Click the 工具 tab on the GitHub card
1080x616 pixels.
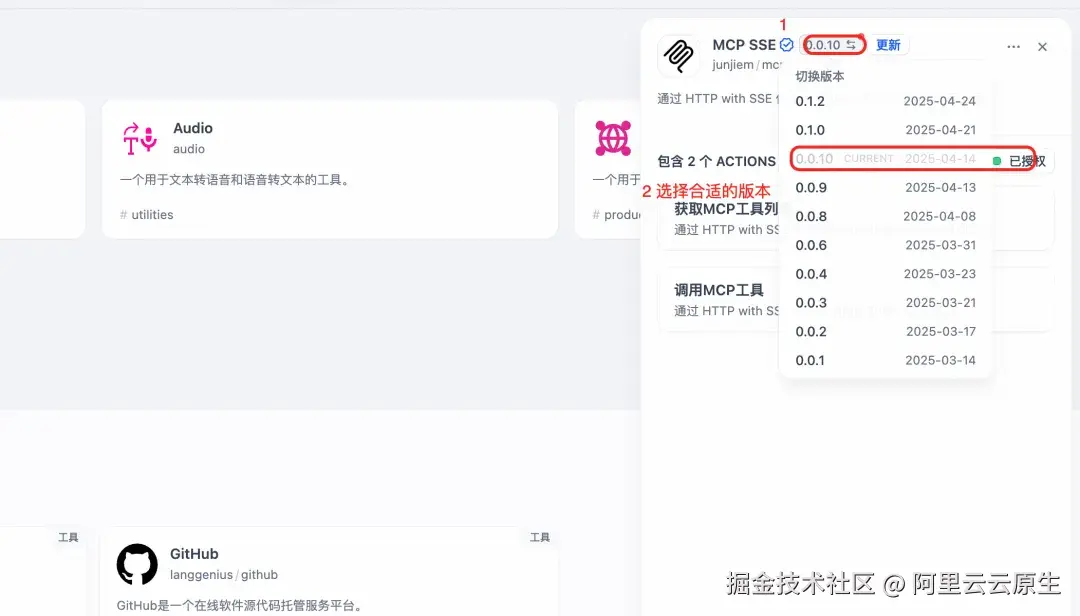tap(540, 537)
